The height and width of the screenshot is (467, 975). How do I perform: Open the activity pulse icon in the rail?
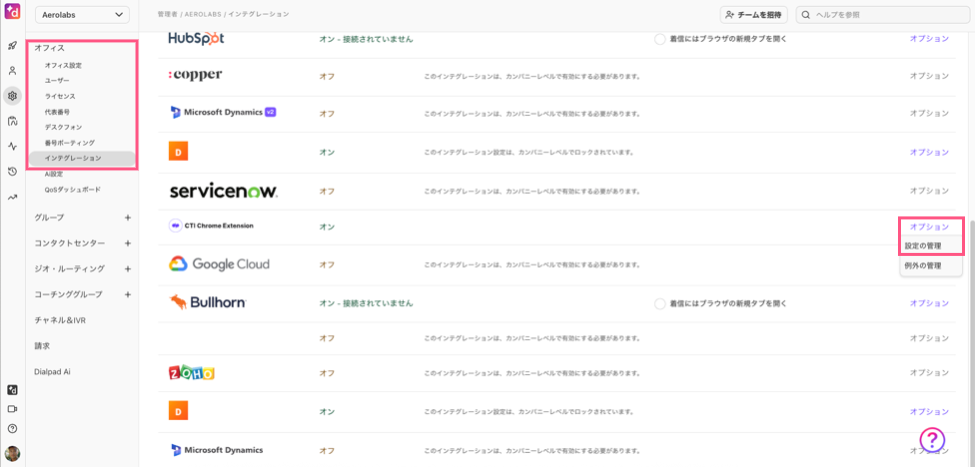[12, 146]
